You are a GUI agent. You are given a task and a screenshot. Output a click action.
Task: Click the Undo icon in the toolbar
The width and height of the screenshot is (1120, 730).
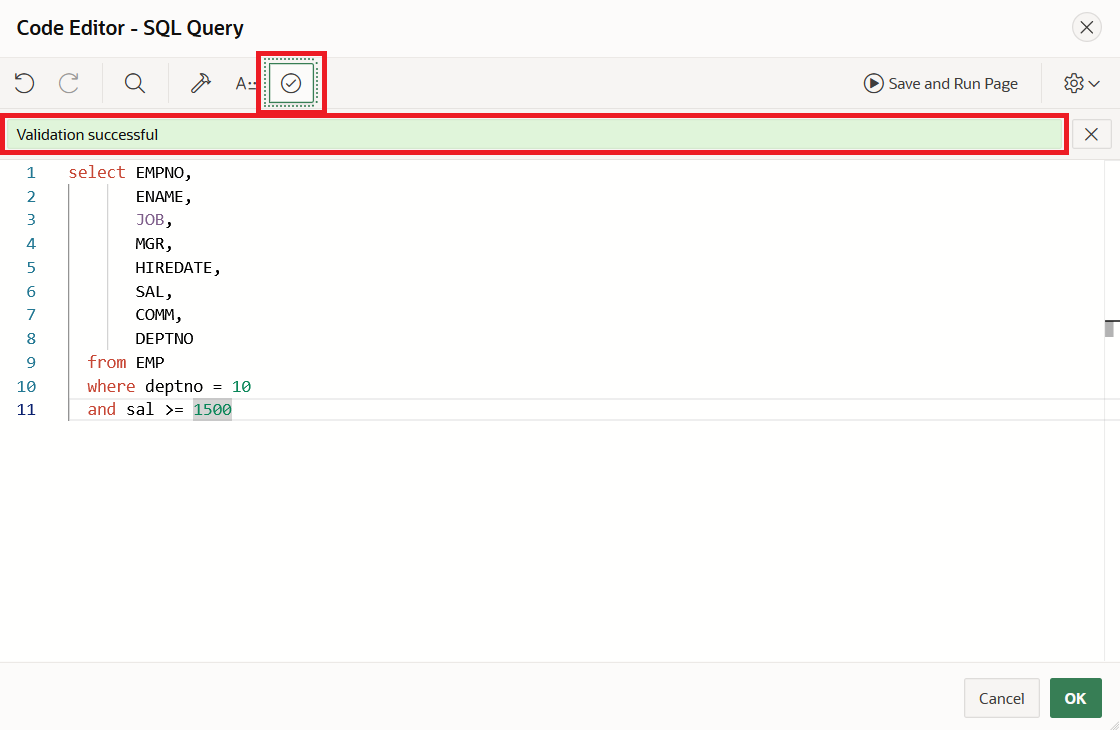pos(23,83)
